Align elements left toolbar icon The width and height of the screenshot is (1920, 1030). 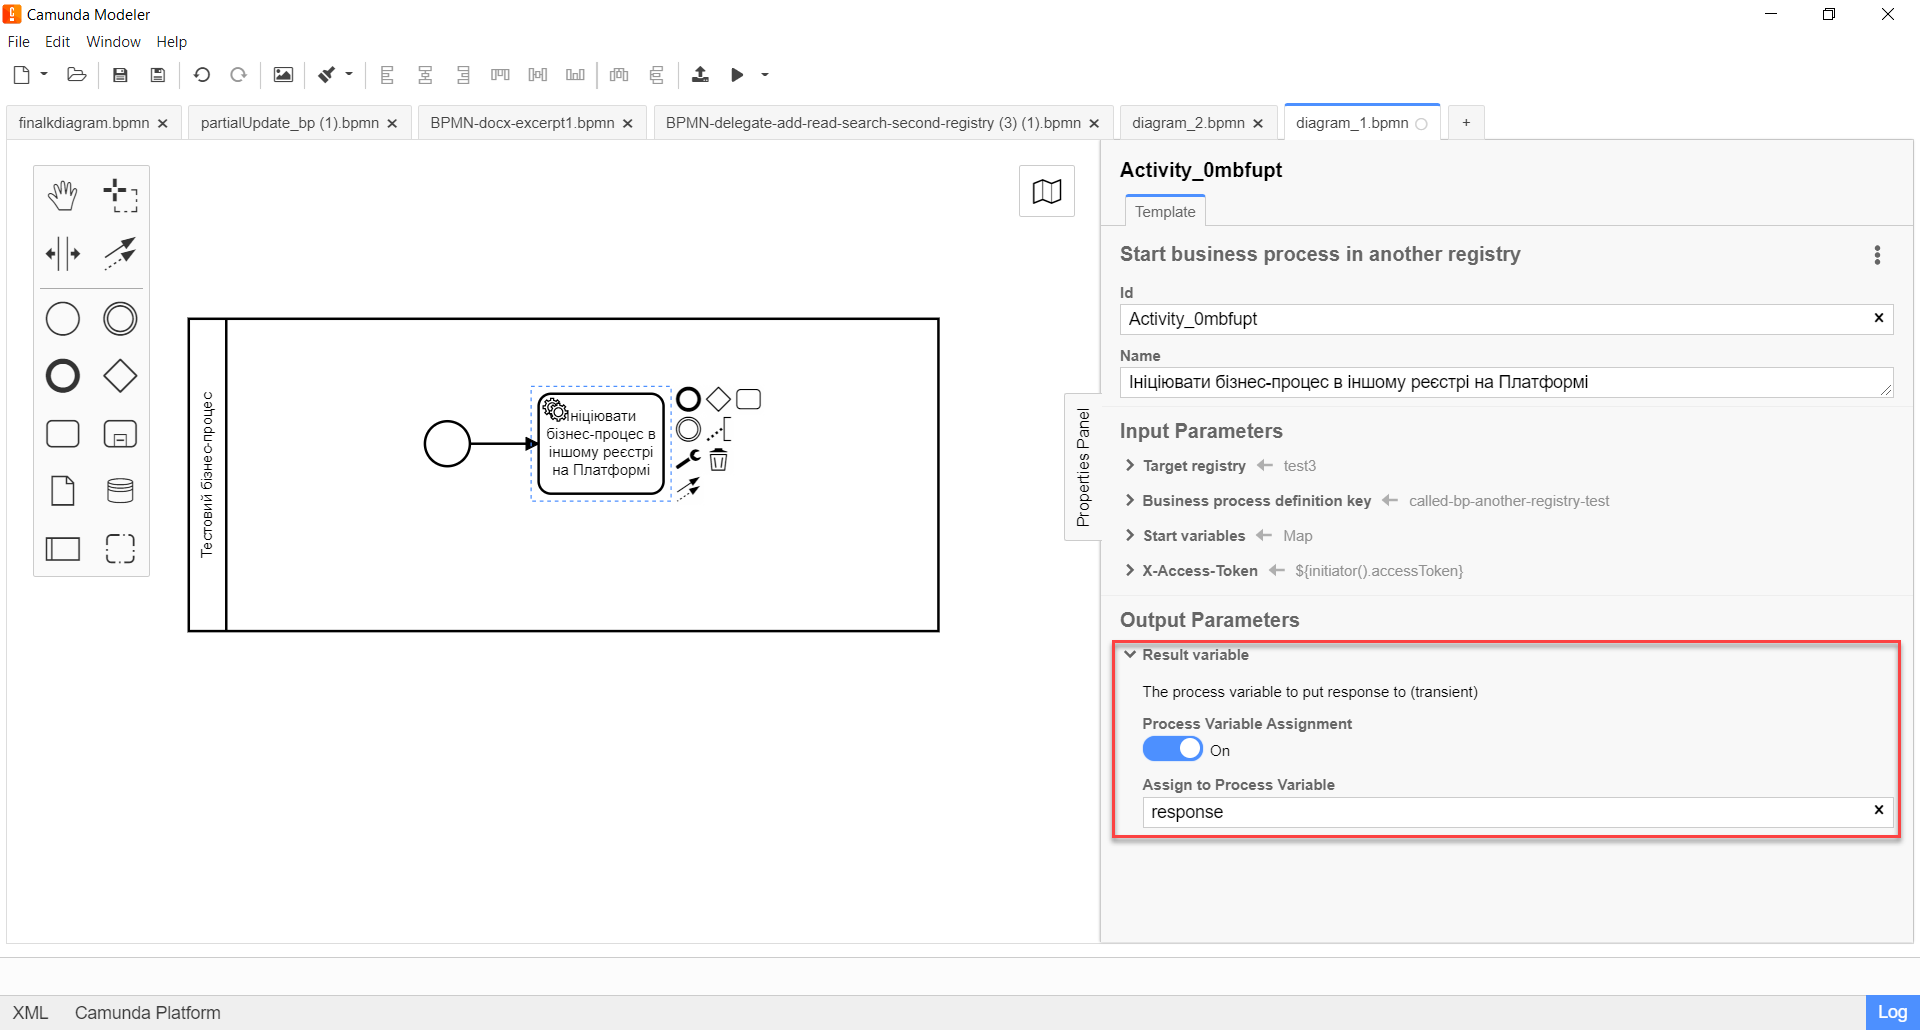tap(388, 75)
